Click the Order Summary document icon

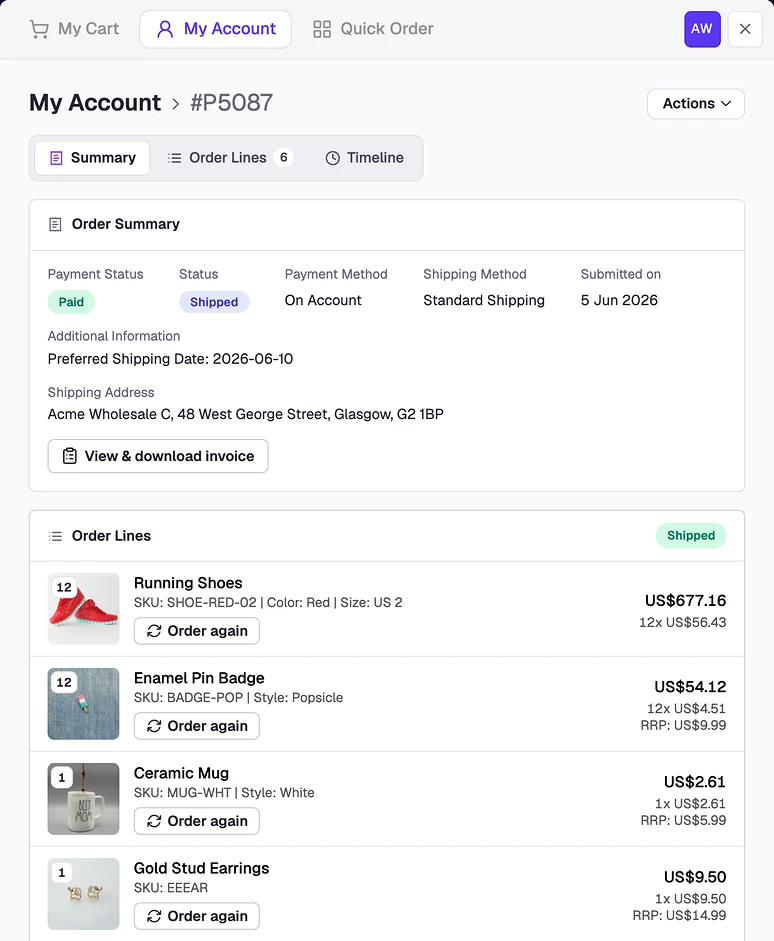tap(55, 224)
